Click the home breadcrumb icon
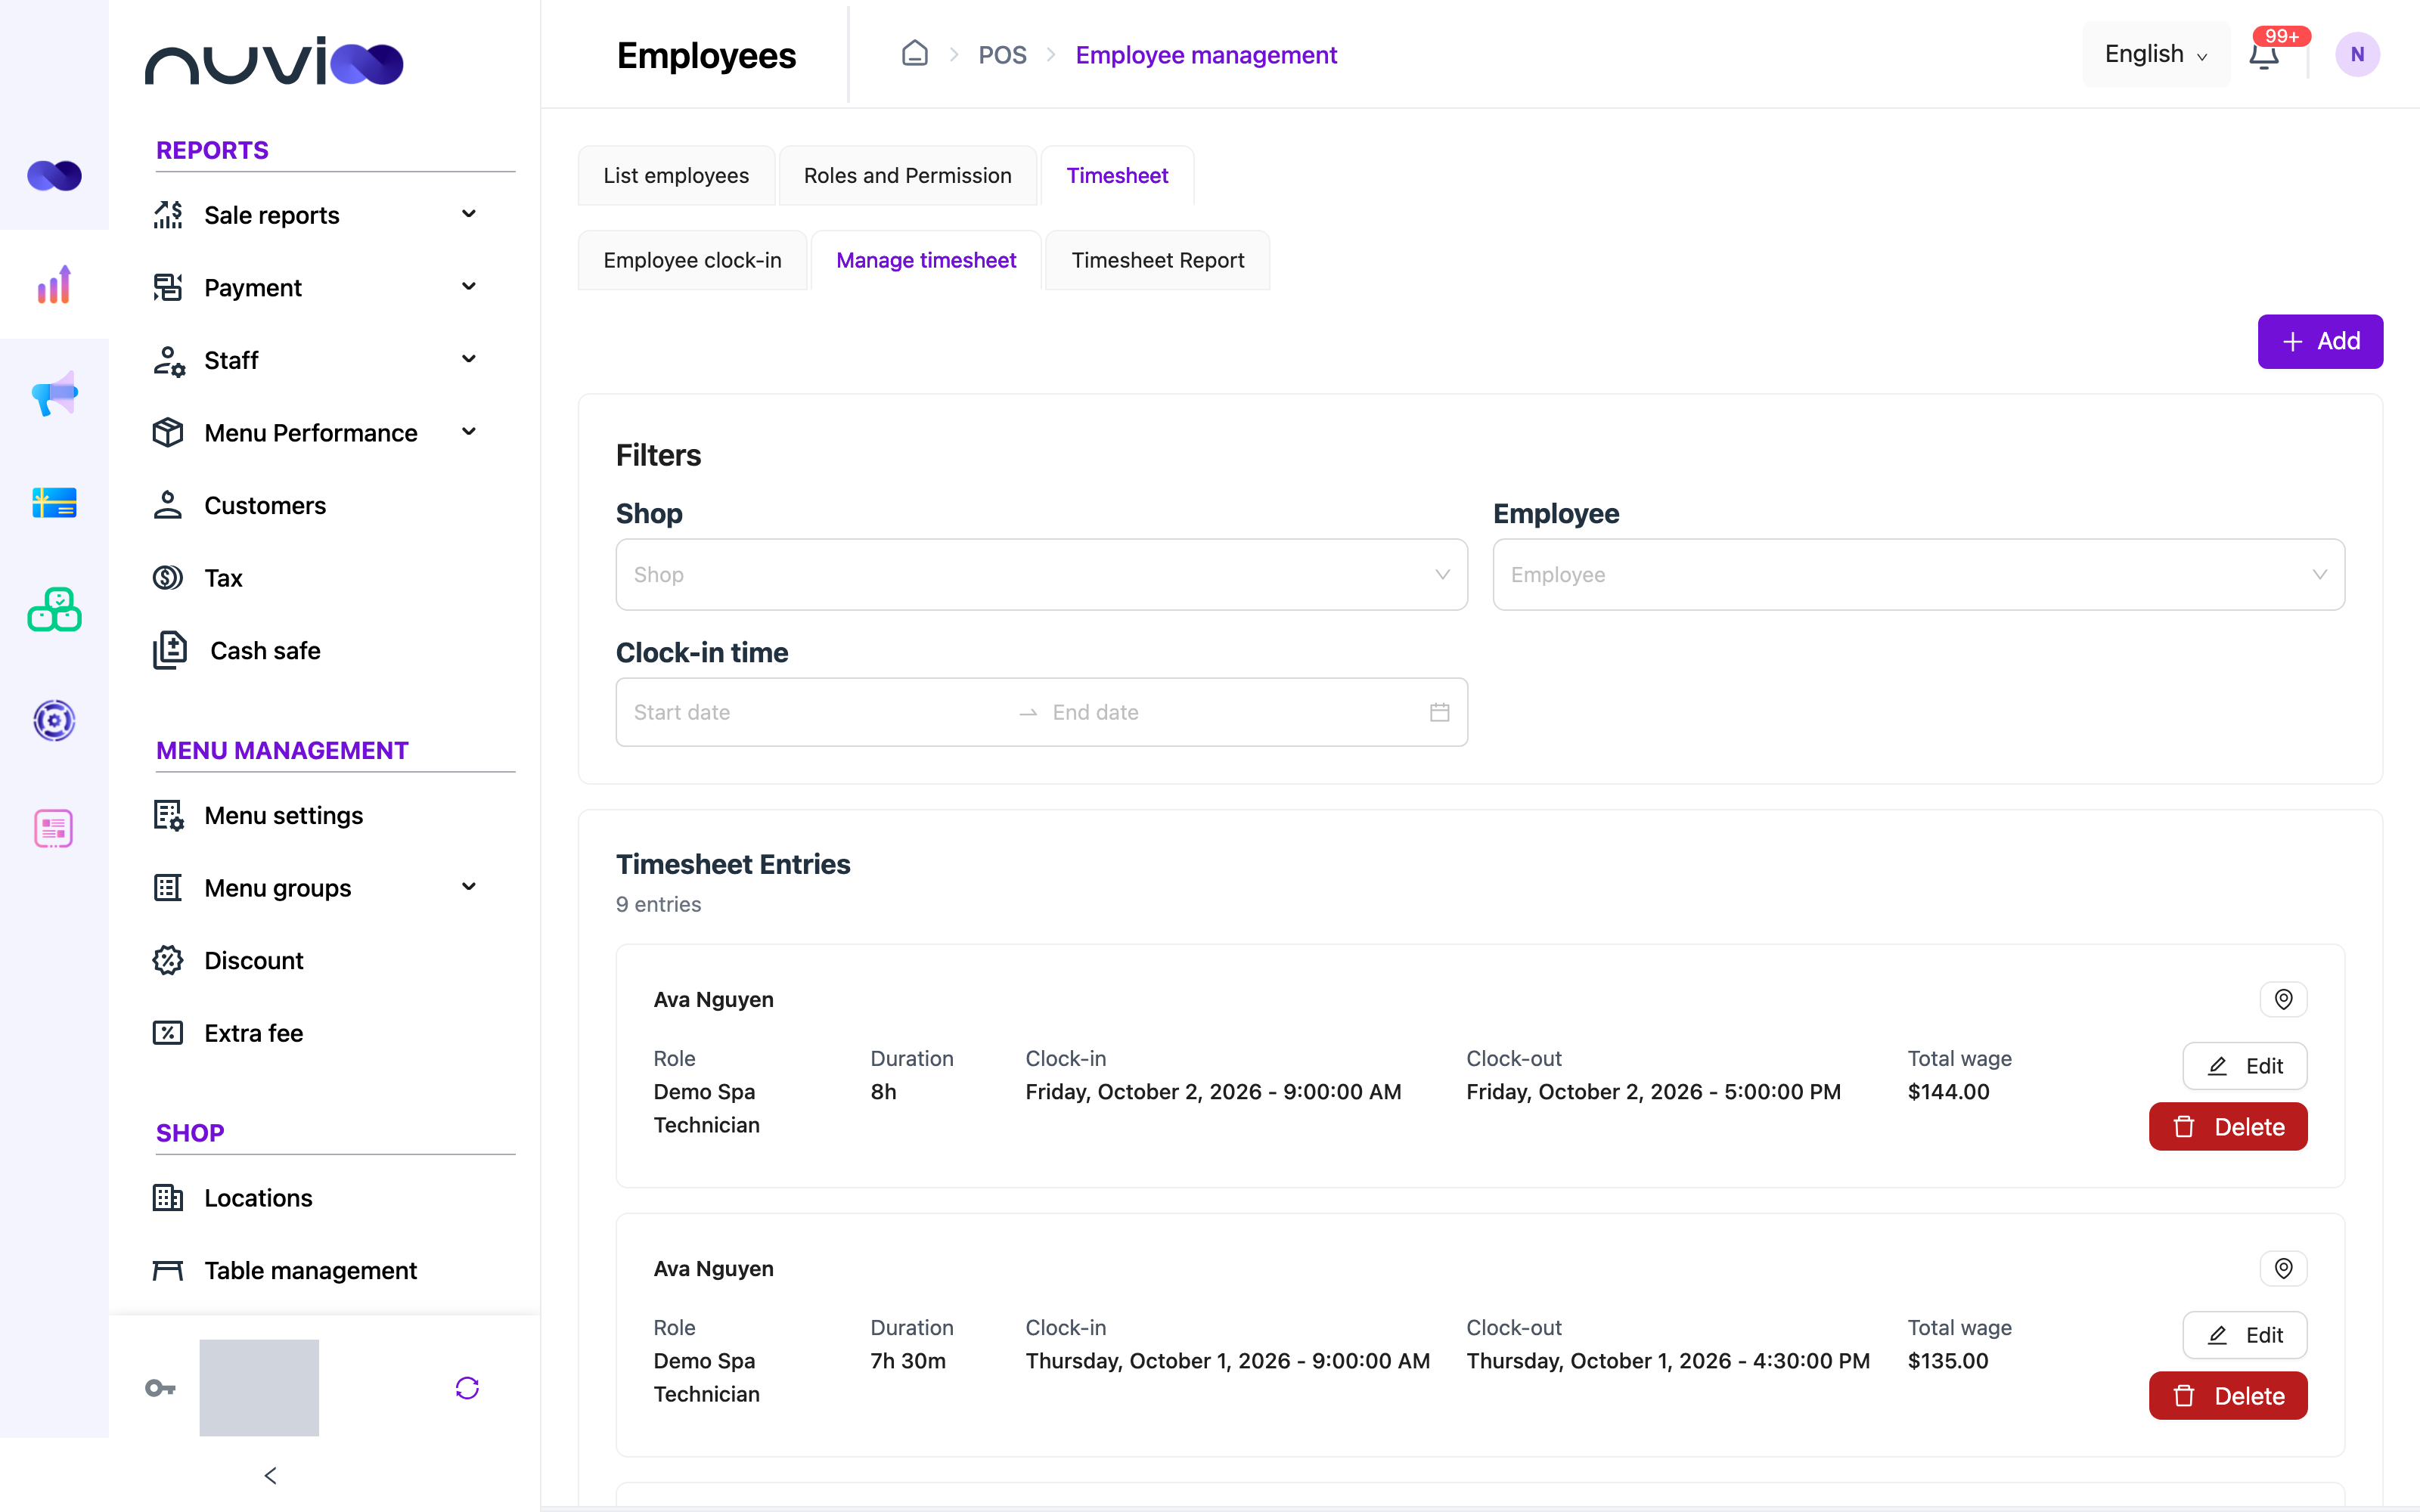 tap(914, 53)
